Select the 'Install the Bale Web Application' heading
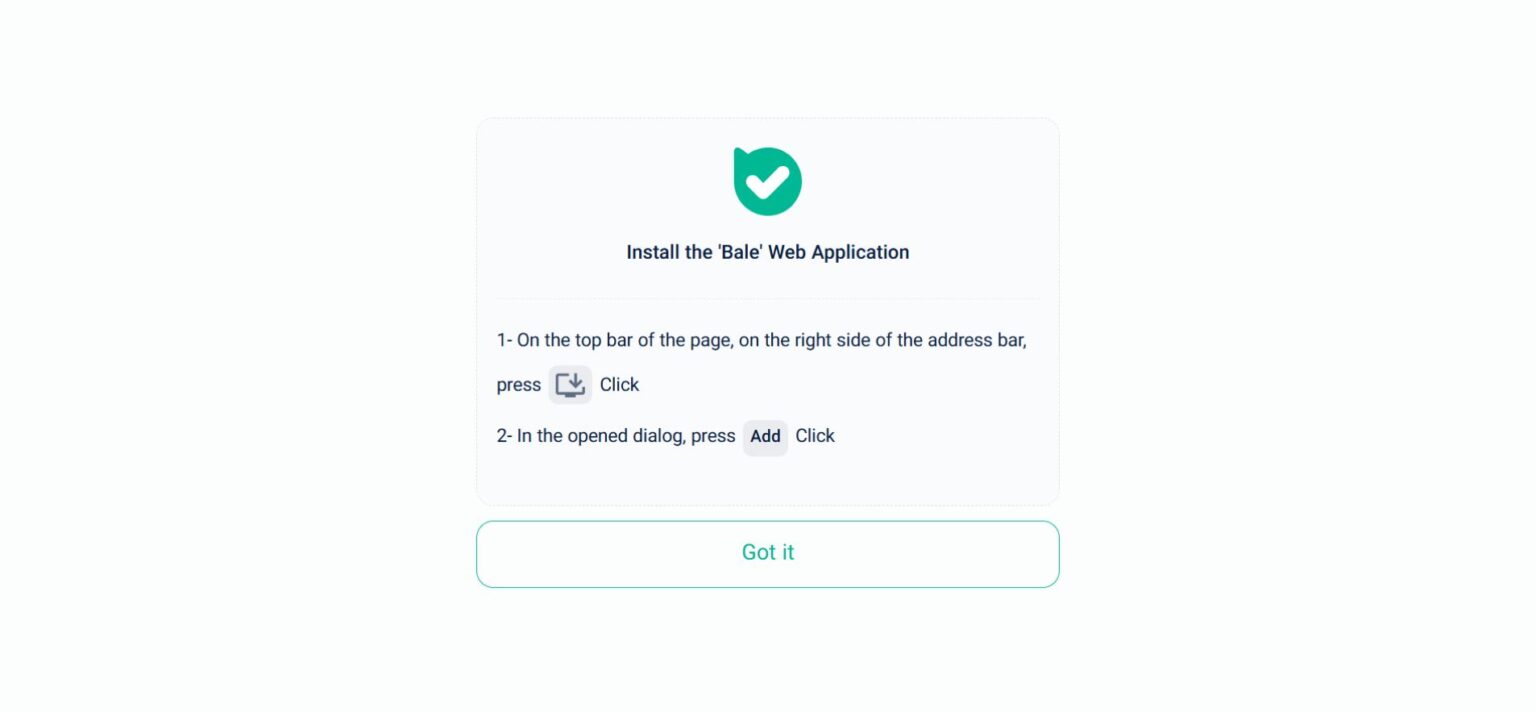 [x=768, y=252]
